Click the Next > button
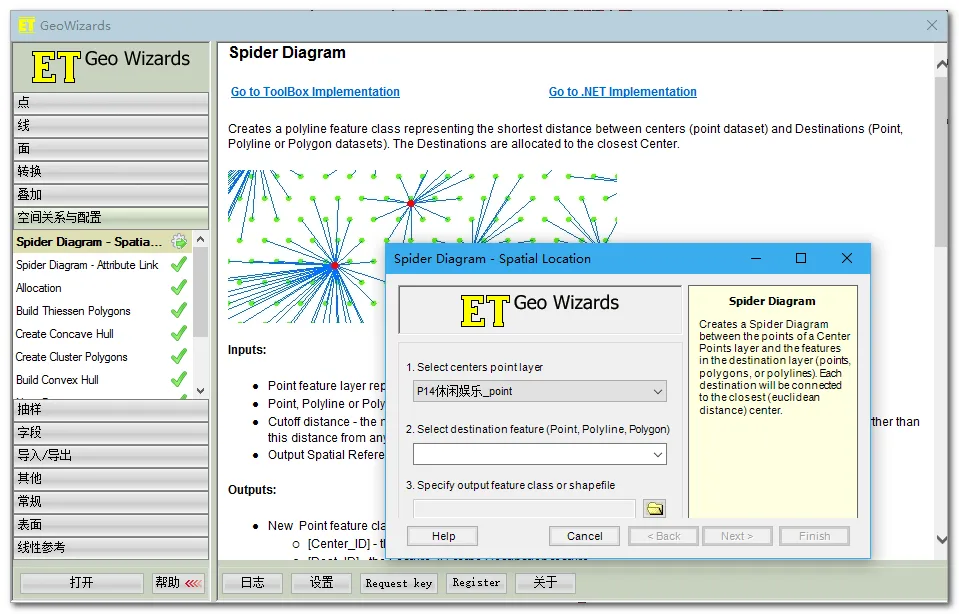 coord(737,536)
